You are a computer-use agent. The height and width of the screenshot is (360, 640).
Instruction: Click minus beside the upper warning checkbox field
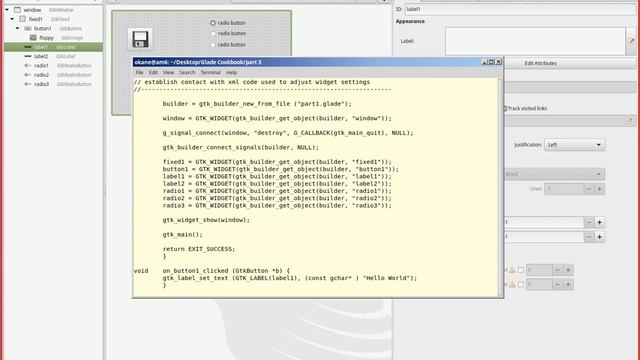tap(557, 270)
